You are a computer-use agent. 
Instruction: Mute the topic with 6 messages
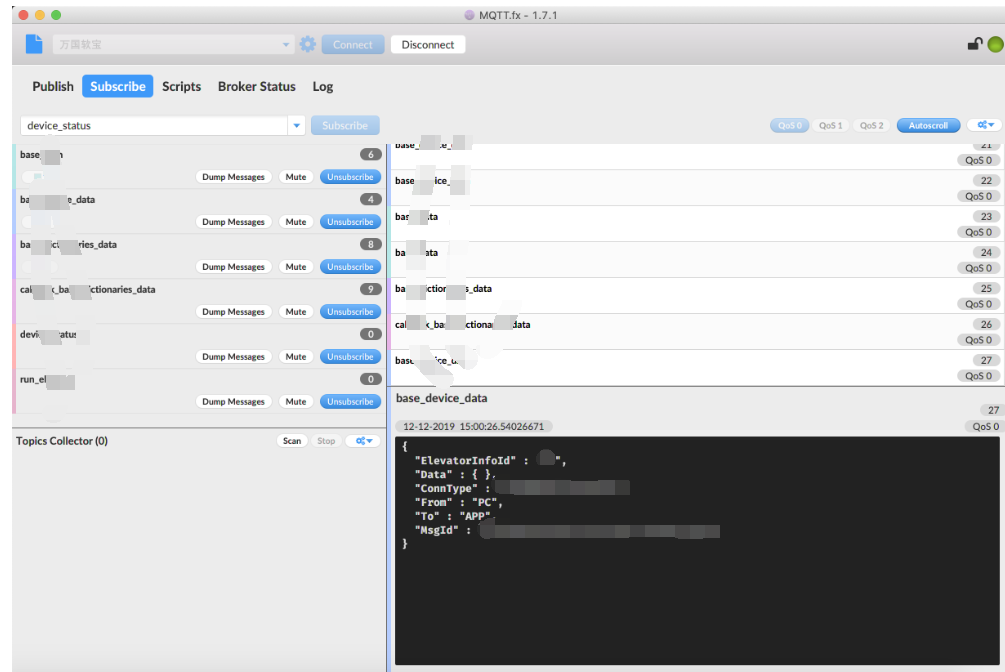coord(295,177)
